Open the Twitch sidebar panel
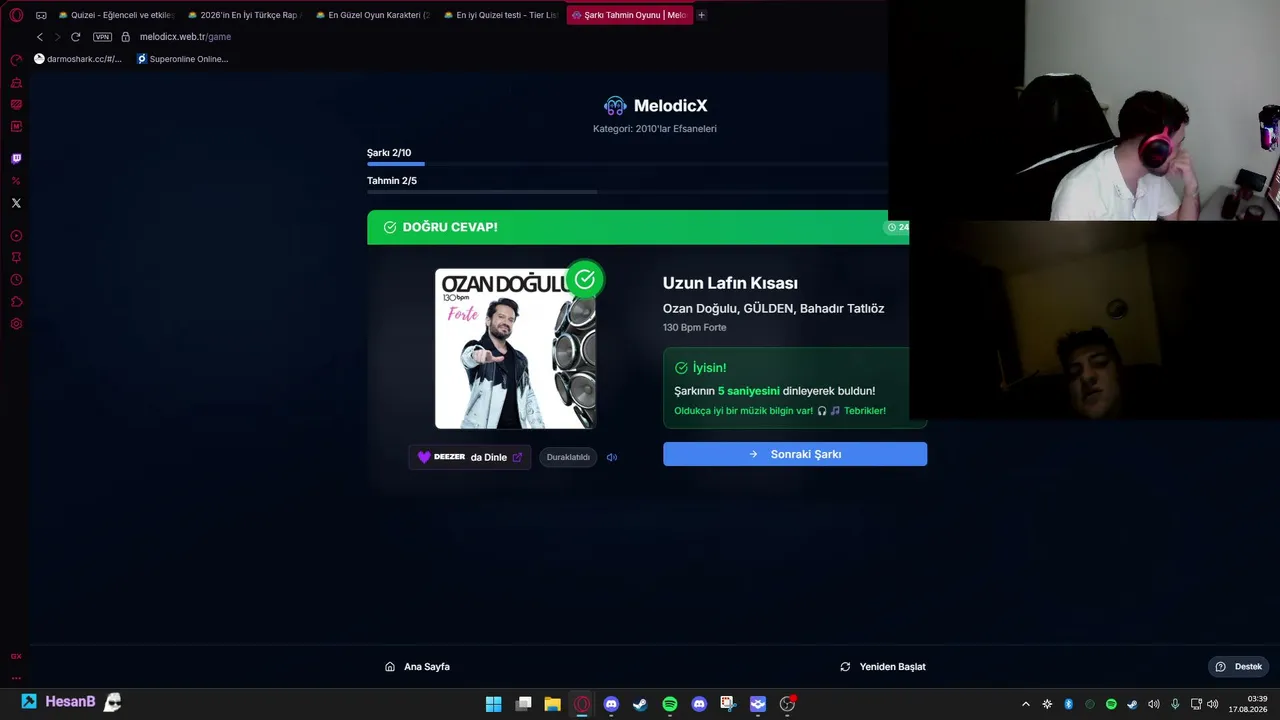Image resolution: width=1280 pixels, height=720 pixels. coord(16,159)
